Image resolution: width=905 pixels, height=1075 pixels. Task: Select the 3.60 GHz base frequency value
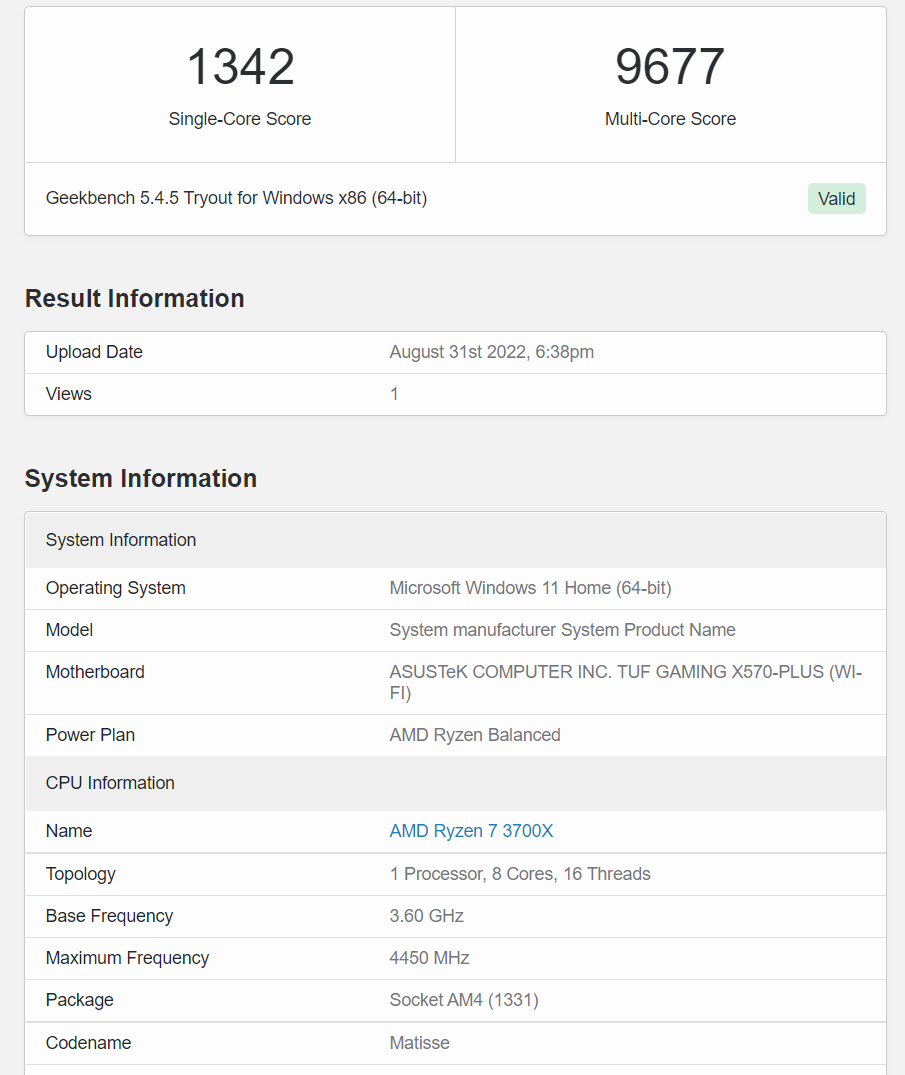click(427, 916)
